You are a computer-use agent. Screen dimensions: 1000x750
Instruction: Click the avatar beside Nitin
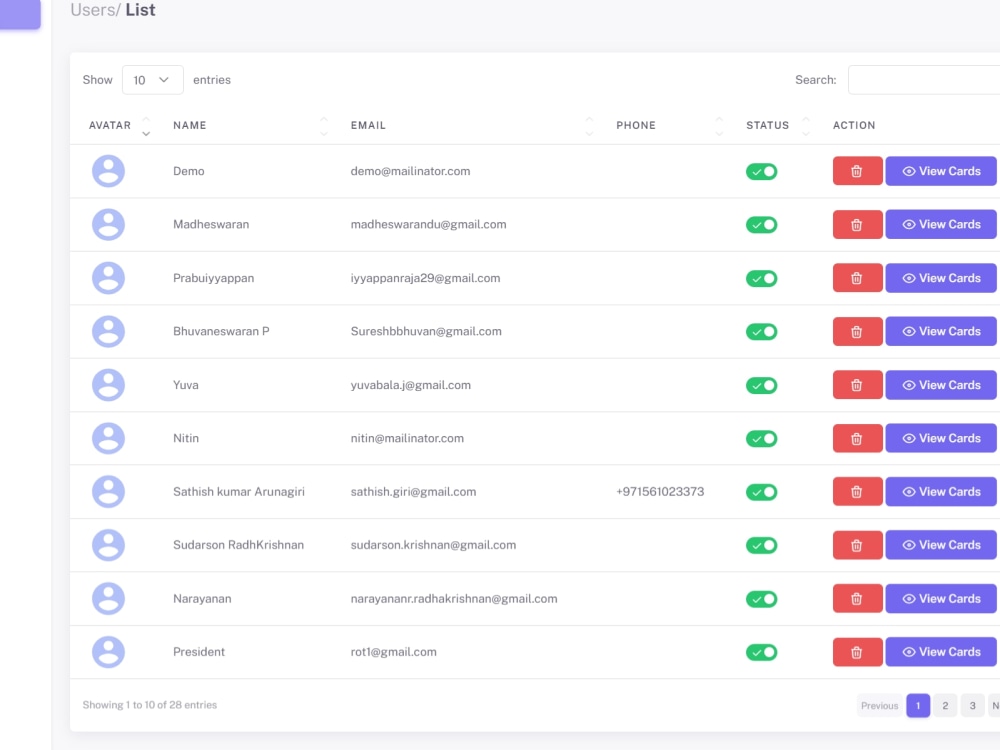click(108, 438)
